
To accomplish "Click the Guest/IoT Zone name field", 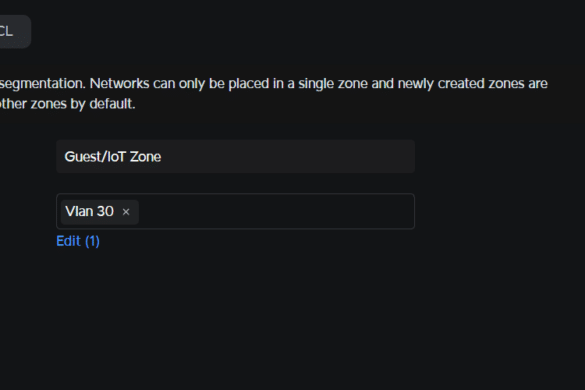I will pyautogui.click(x=235, y=156).
